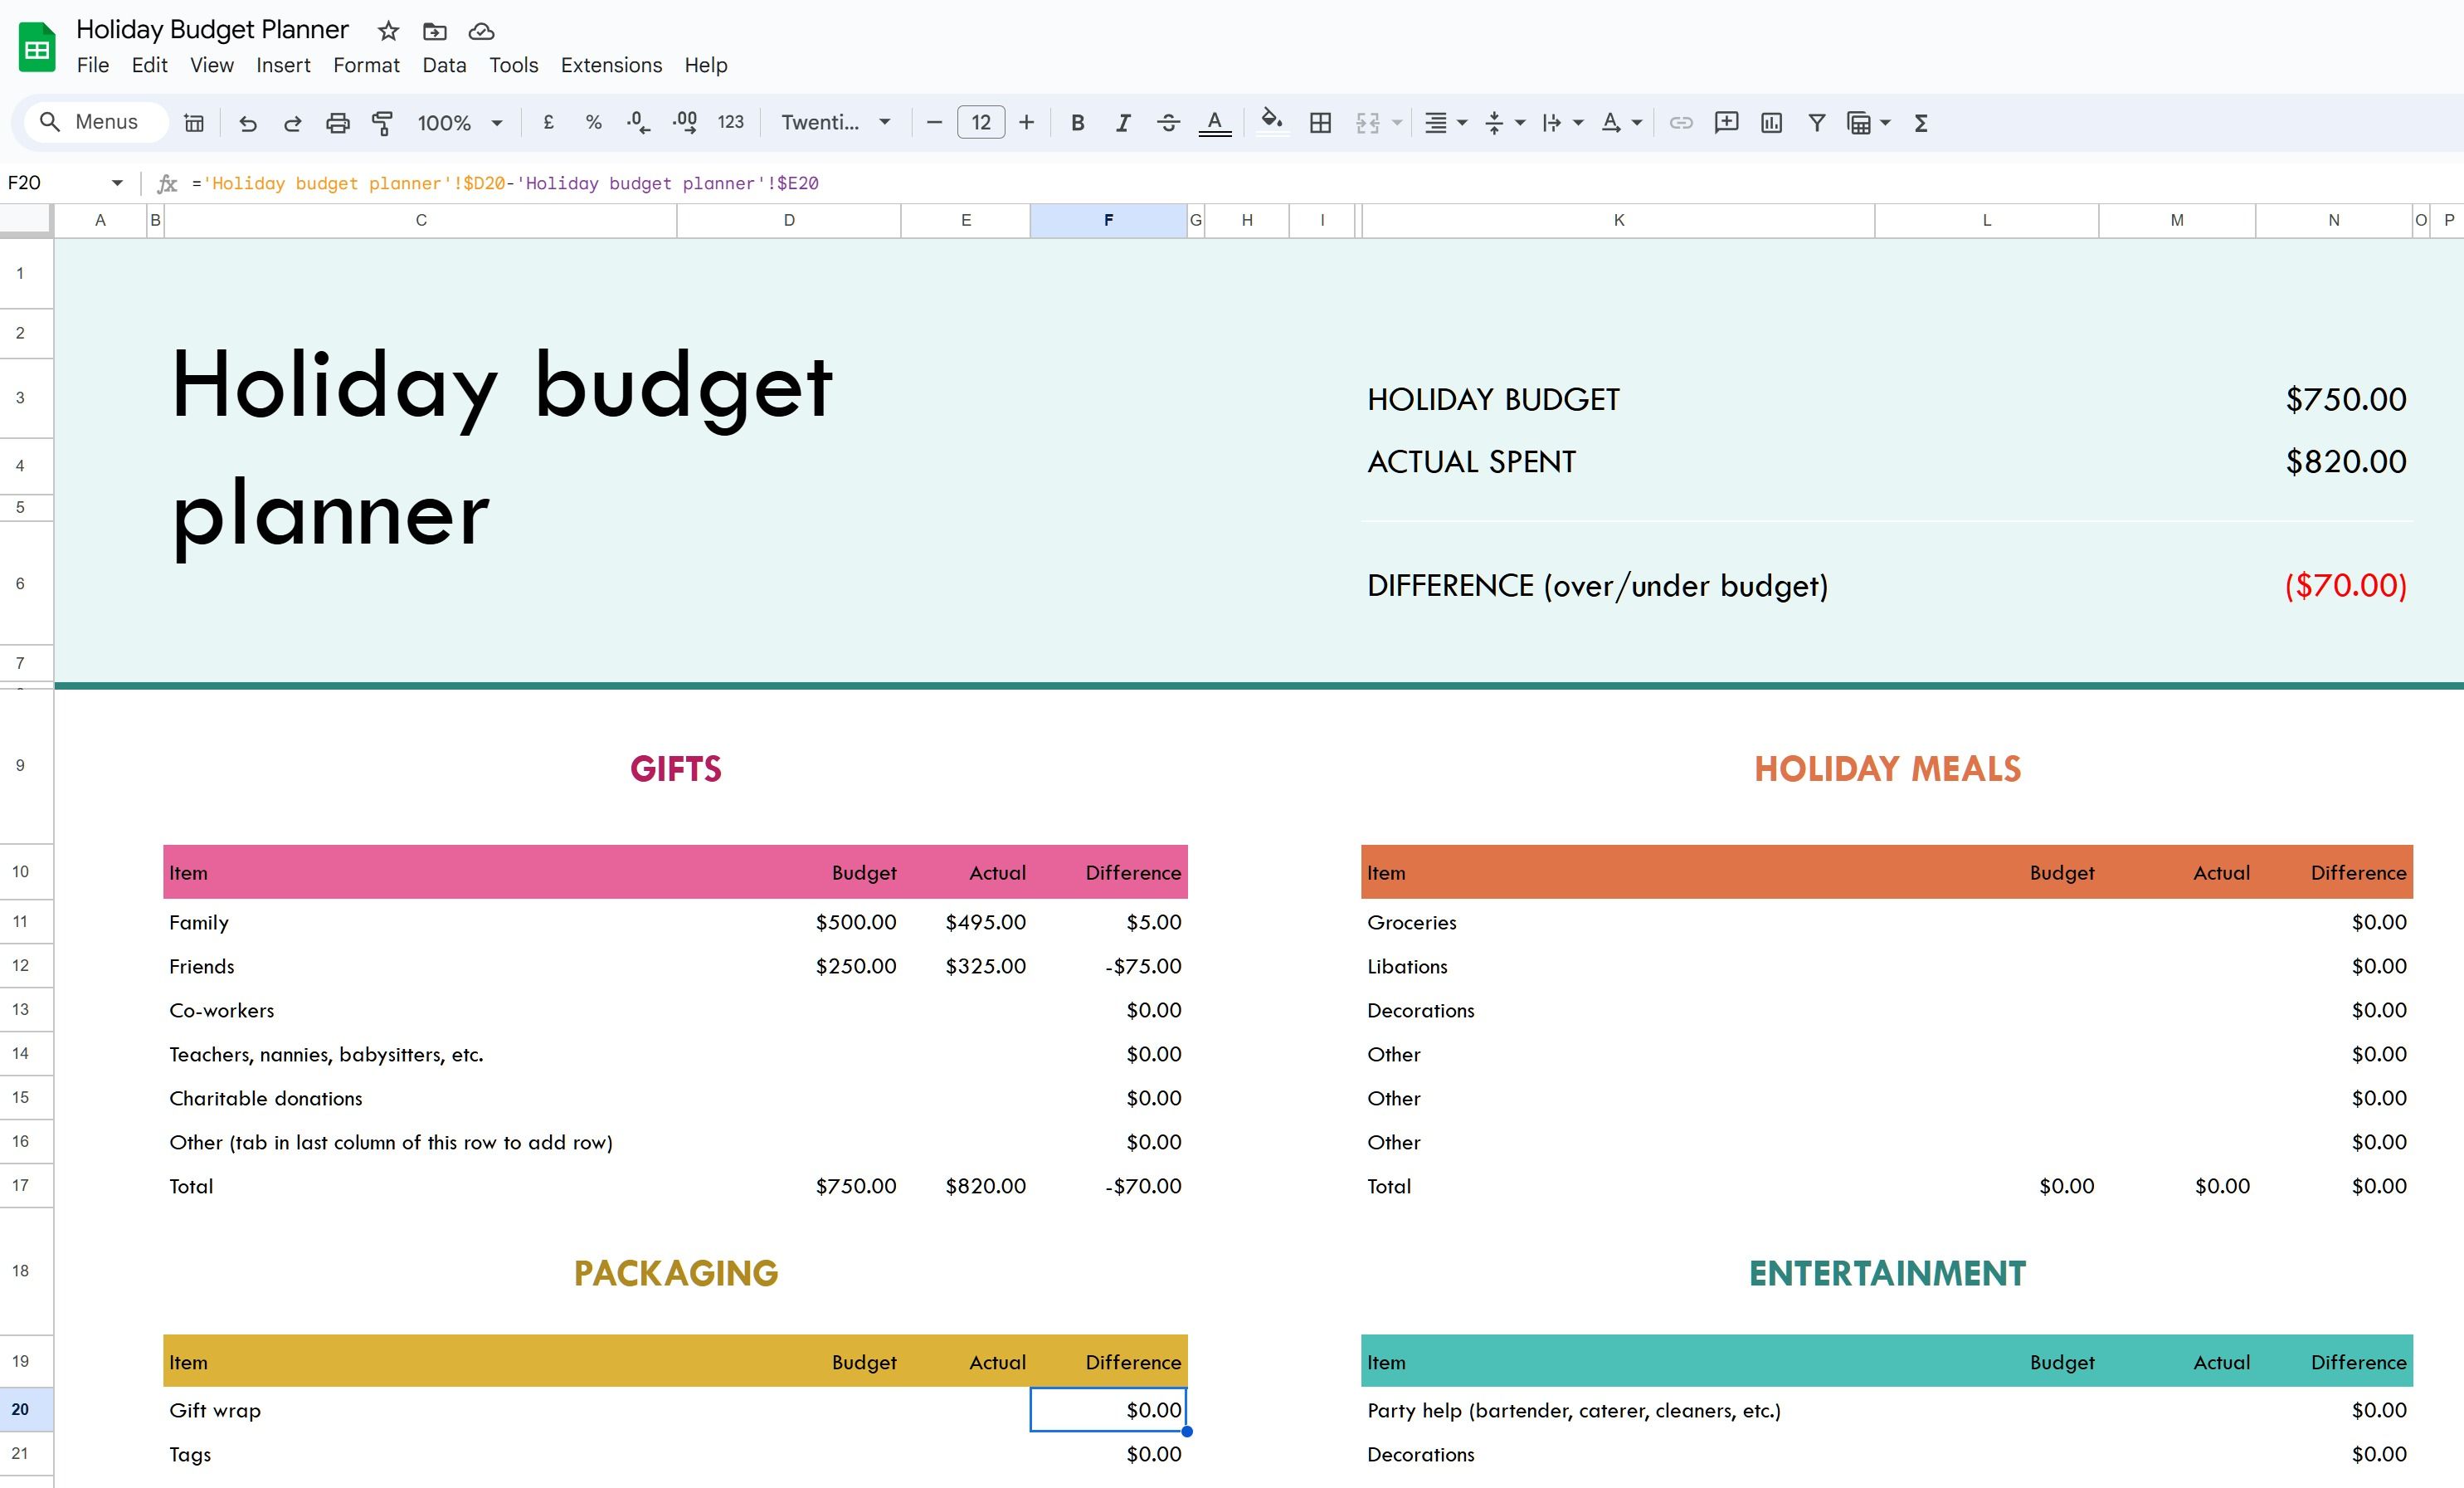This screenshot has width=2464, height=1488.
Task: Click the Fill color swatch
Action: pyautogui.click(x=1271, y=121)
